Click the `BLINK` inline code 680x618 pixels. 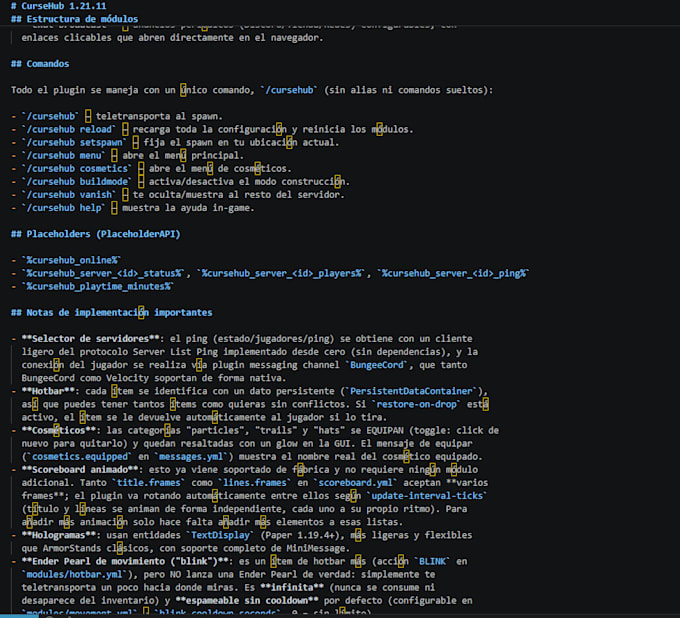coord(432,561)
